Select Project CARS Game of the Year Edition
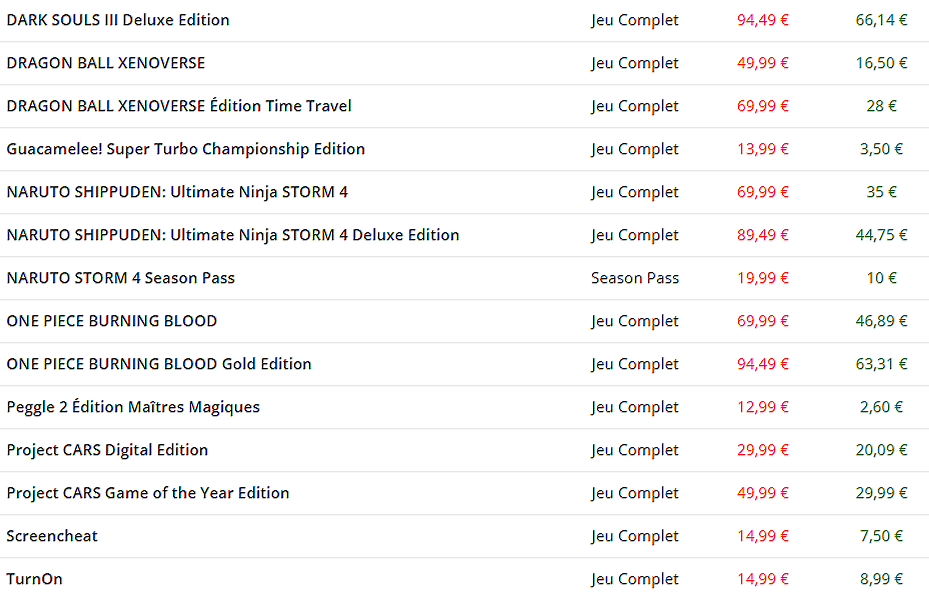Image resolution: width=929 pixels, height=597 pixels. coord(148,493)
